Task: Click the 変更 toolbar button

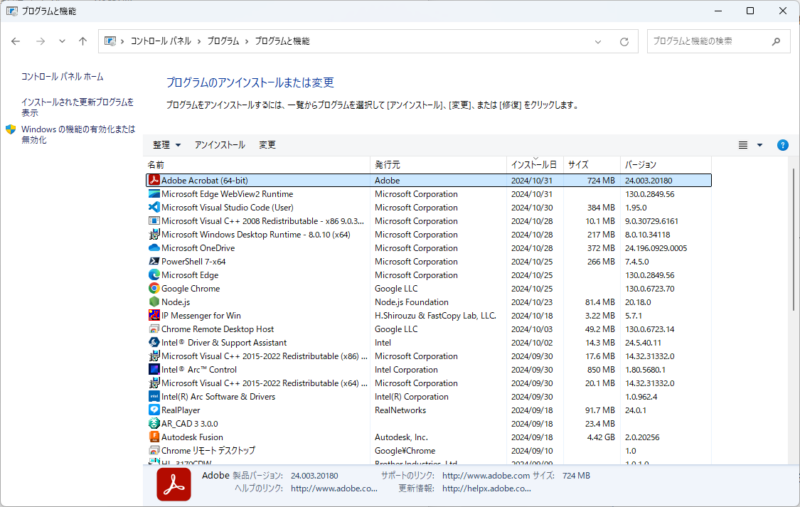Action: tap(267, 145)
